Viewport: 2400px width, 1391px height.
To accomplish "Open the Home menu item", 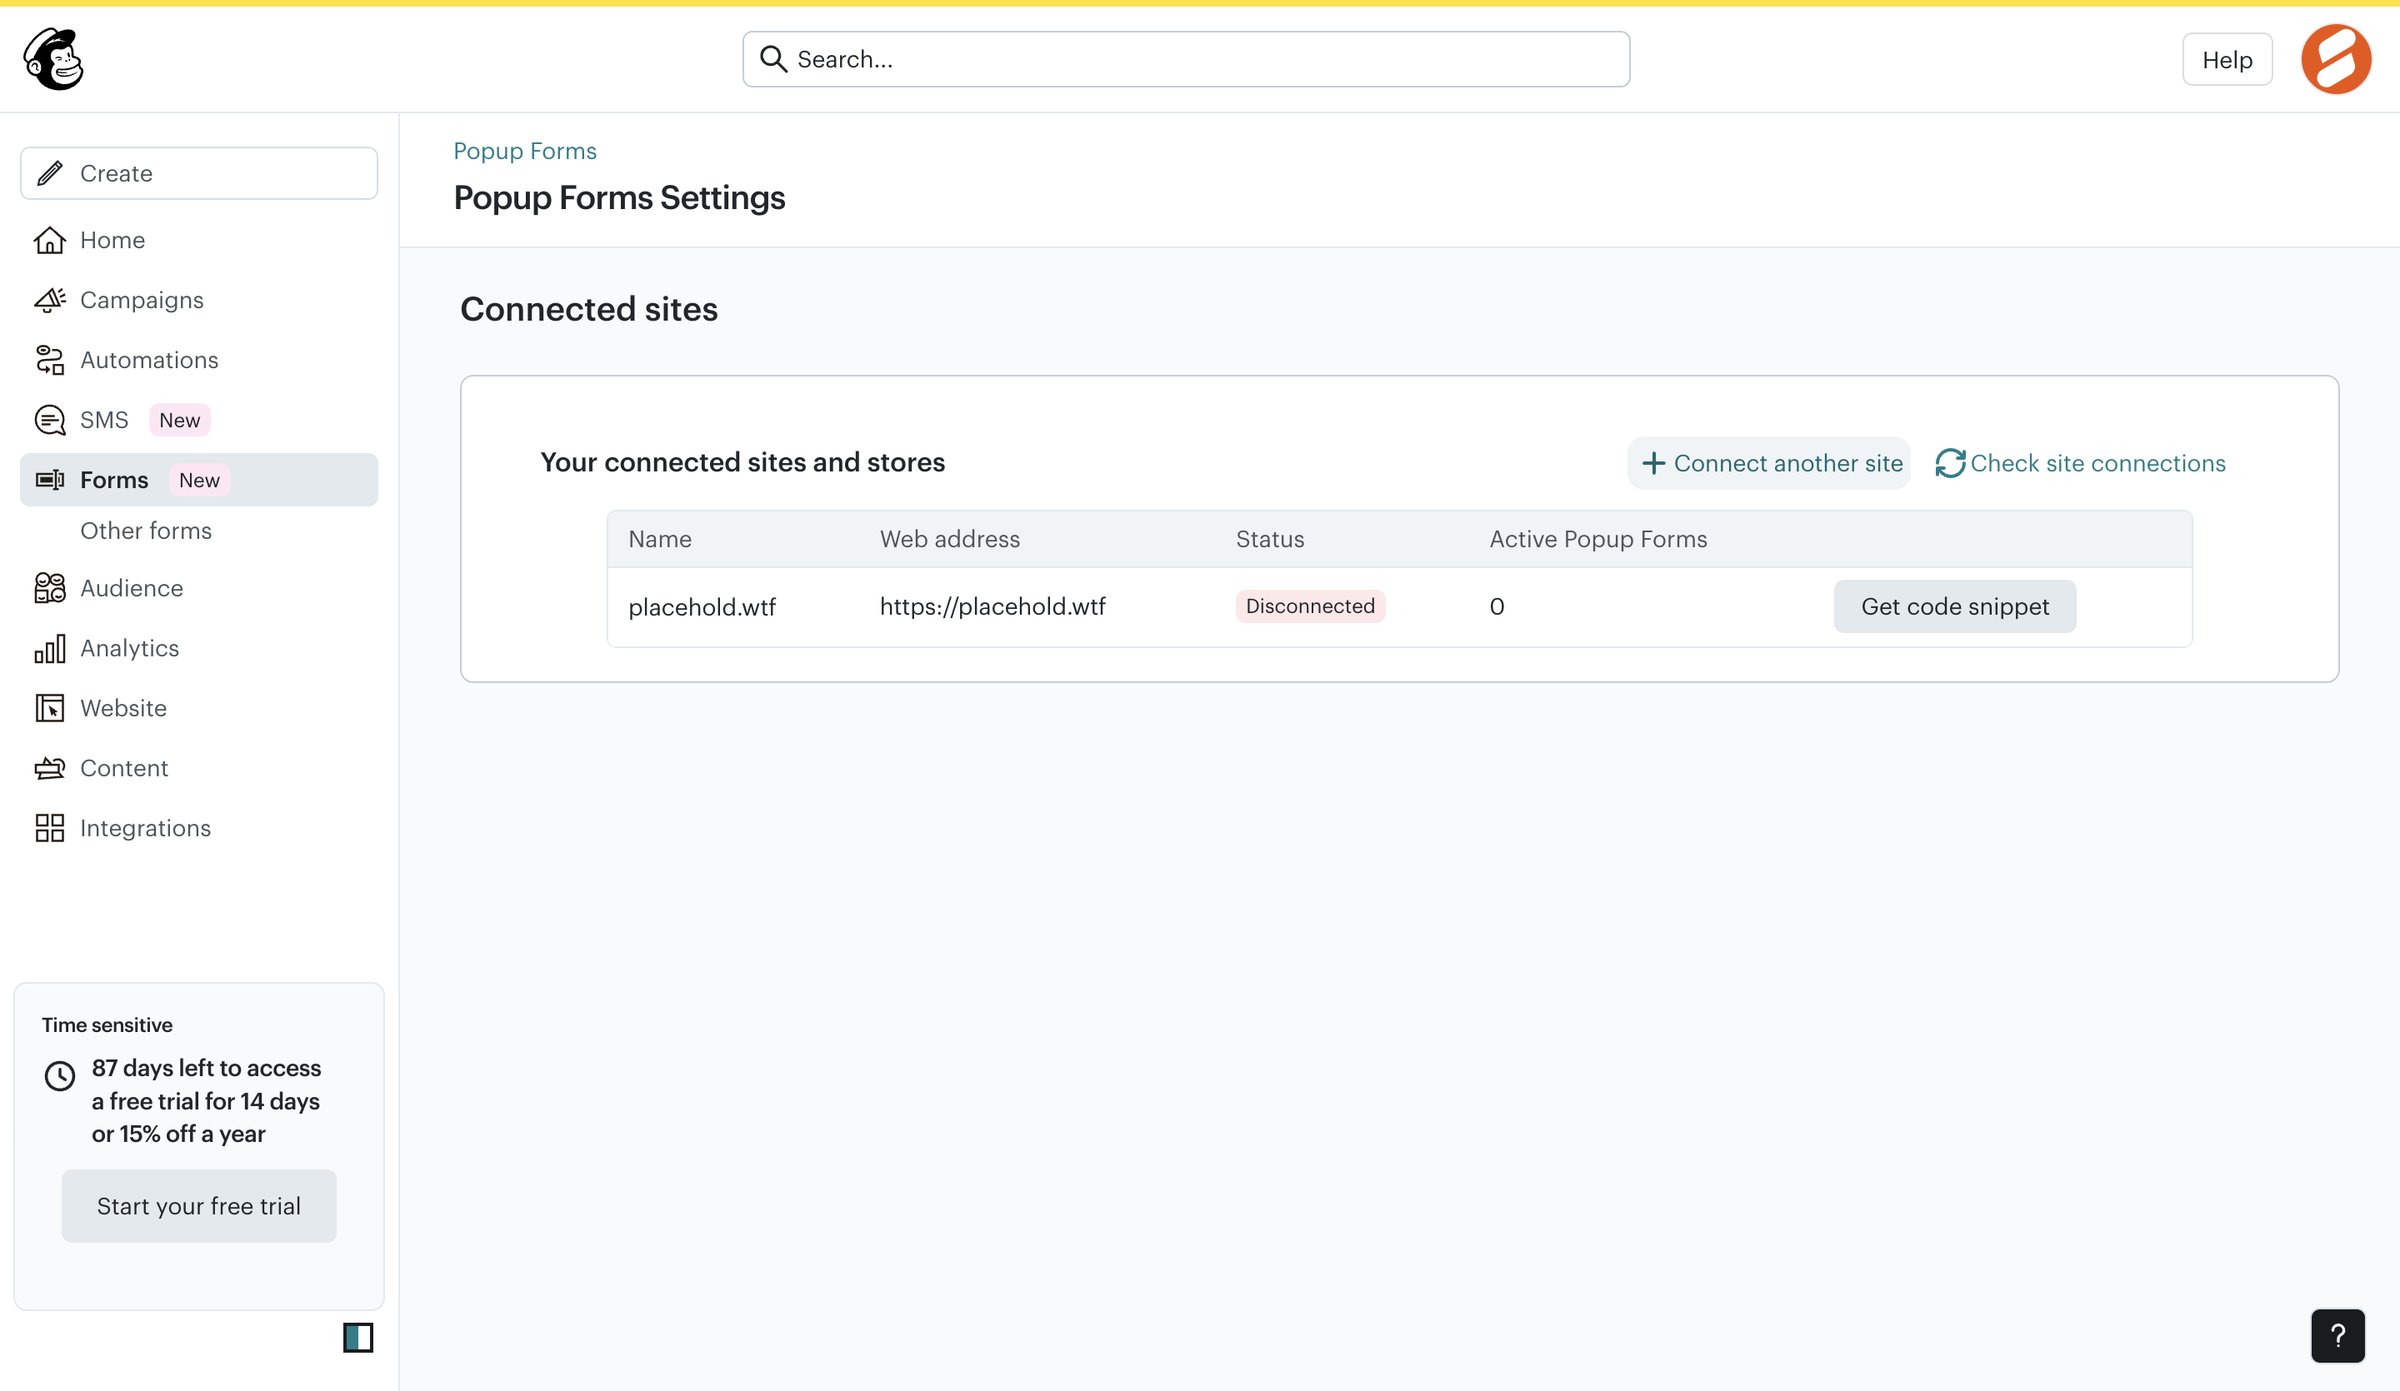I will [x=199, y=240].
